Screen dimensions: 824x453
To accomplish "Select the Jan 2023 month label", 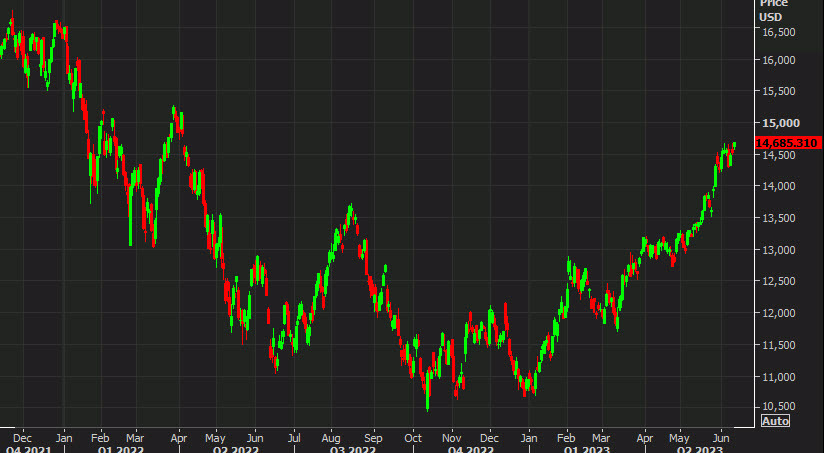I will [x=529, y=438].
